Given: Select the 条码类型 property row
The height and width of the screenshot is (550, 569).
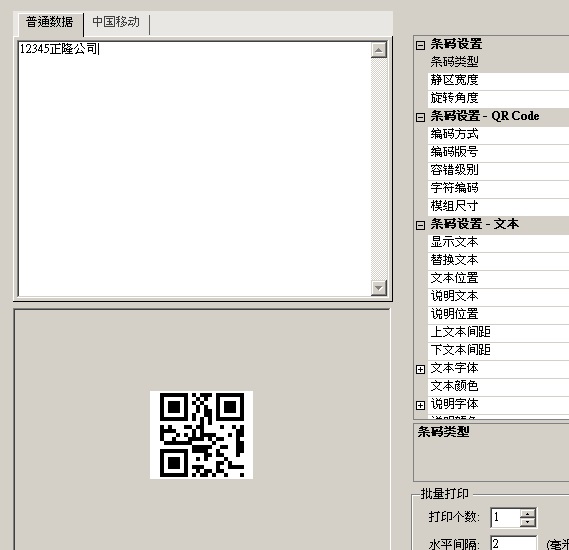Looking at the screenshot, I should coord(499,62).
